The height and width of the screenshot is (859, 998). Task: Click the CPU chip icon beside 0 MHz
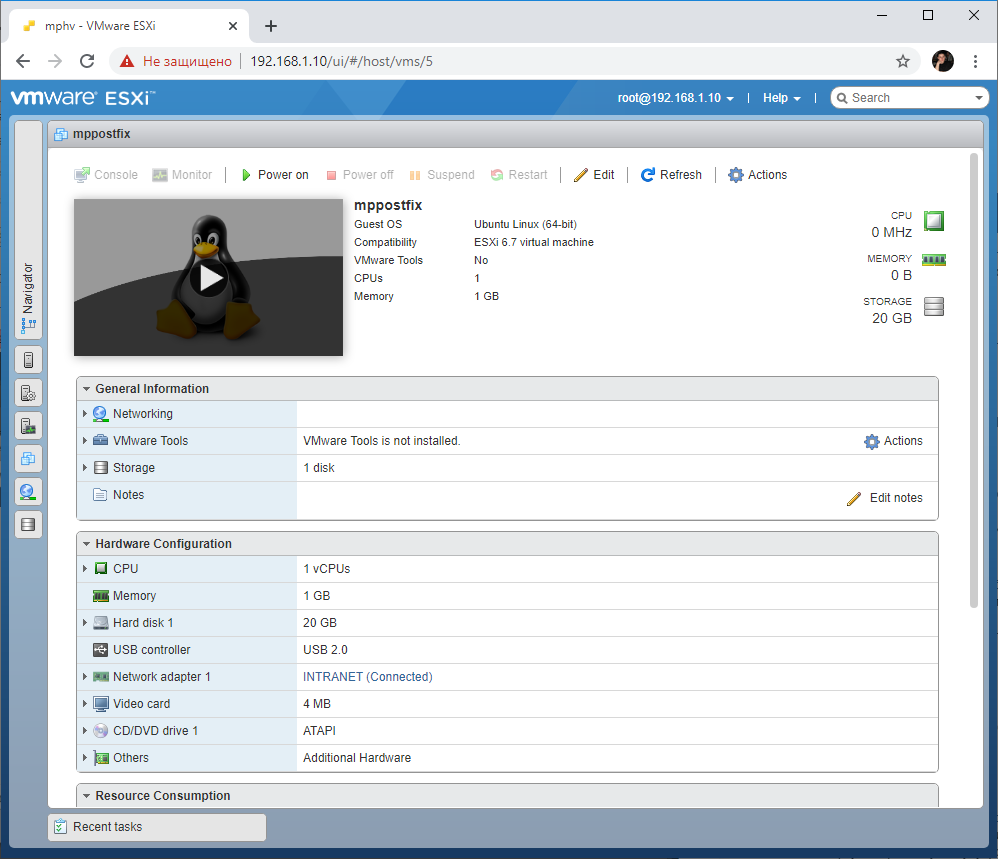point(934,221)
